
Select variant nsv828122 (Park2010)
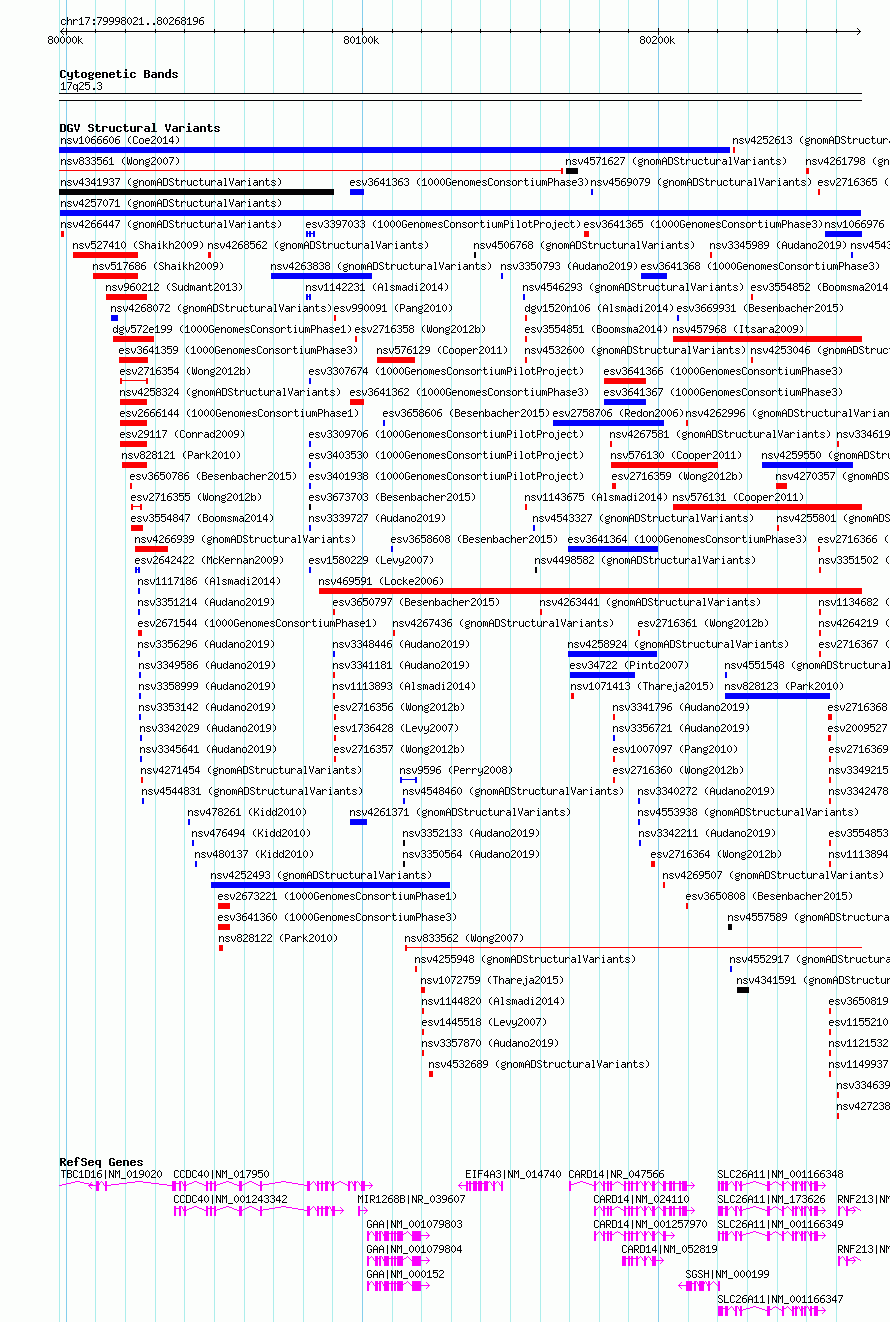point(278,938)
